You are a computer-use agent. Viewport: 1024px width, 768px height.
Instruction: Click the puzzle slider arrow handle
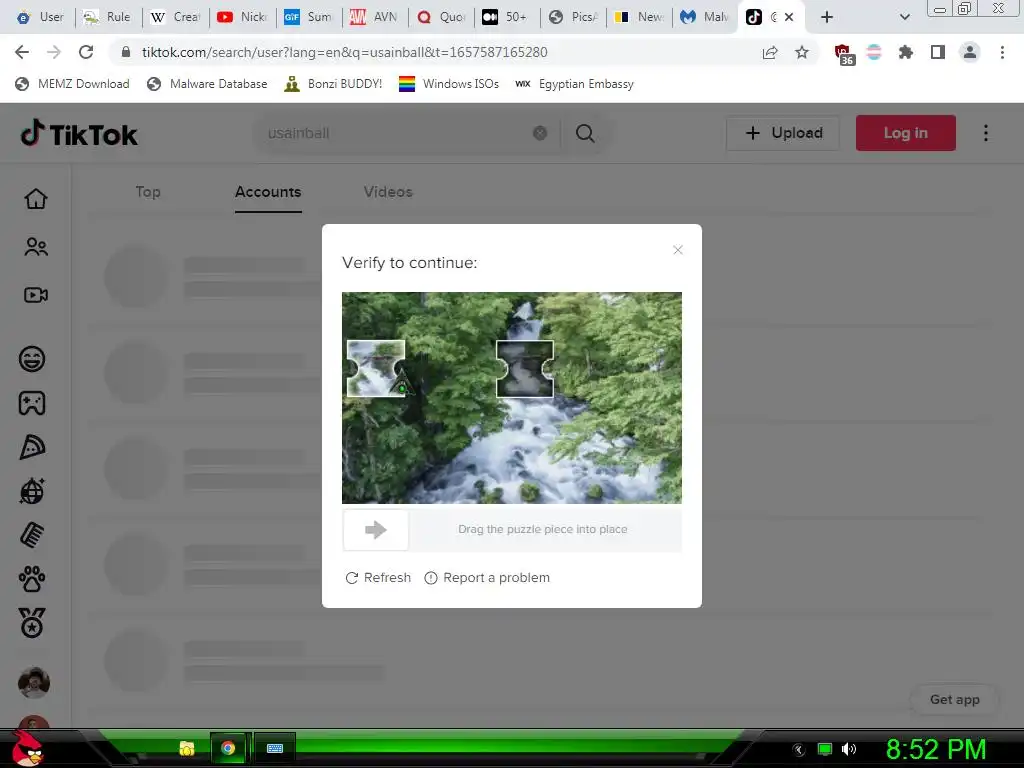376,530
